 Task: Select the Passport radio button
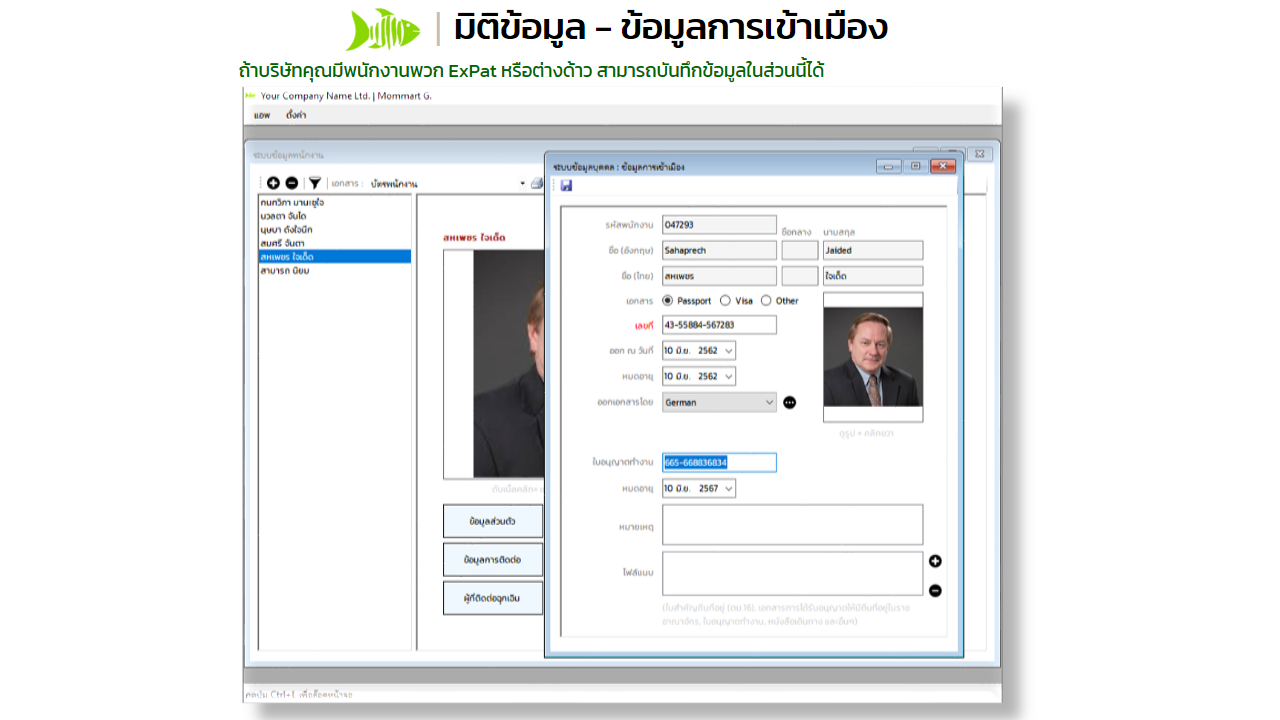coord(668,300)
